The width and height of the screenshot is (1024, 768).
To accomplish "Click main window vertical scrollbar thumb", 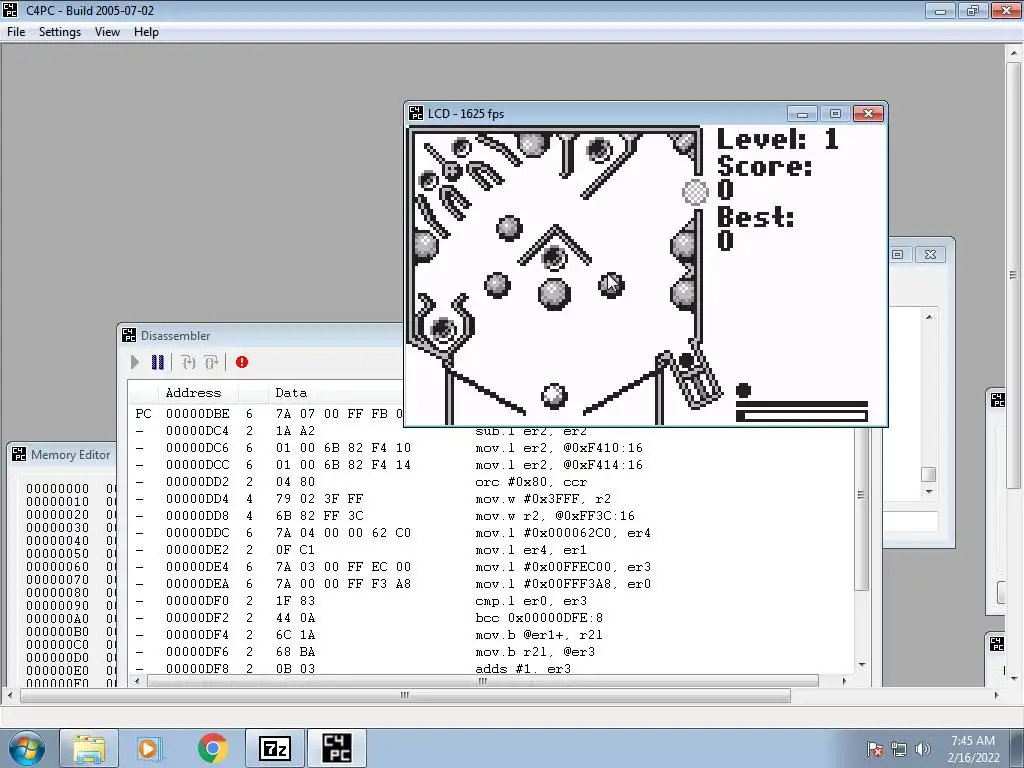I will (x=1013, y=274).
